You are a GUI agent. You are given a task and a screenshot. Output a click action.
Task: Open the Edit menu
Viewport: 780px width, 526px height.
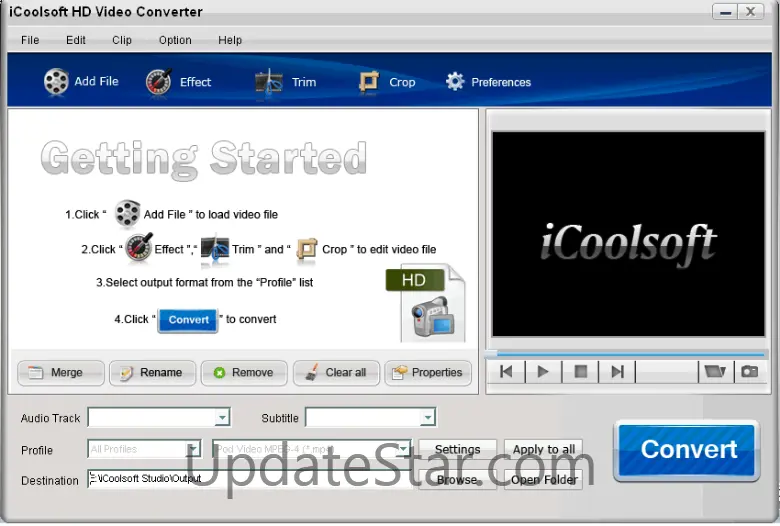coord(76,40)
